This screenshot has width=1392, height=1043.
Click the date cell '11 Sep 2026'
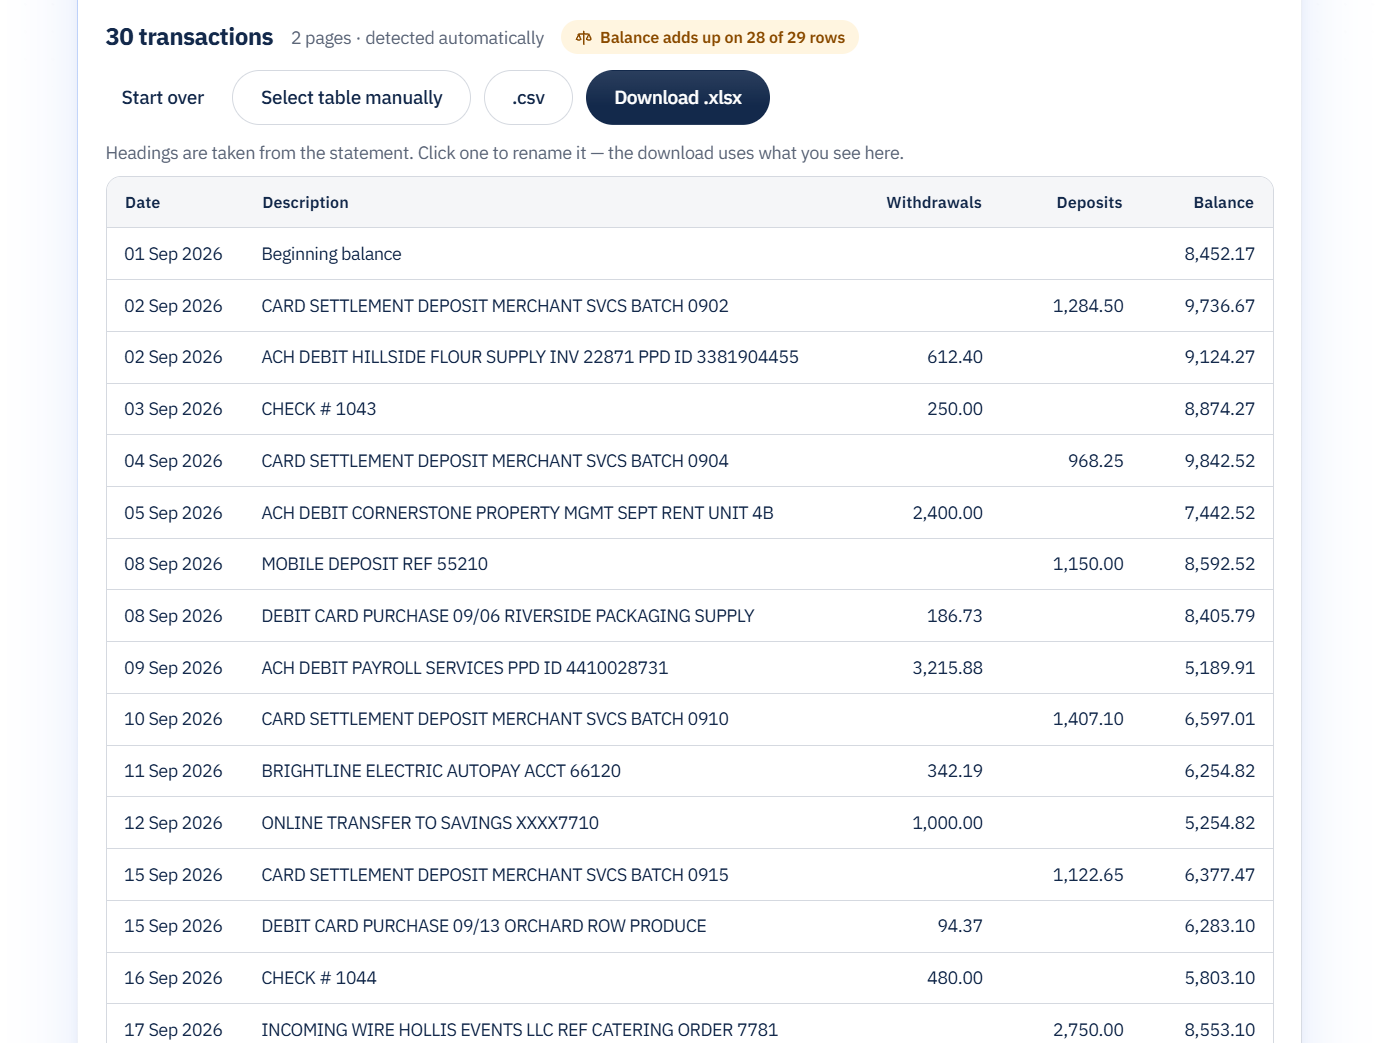pos(173,771)
